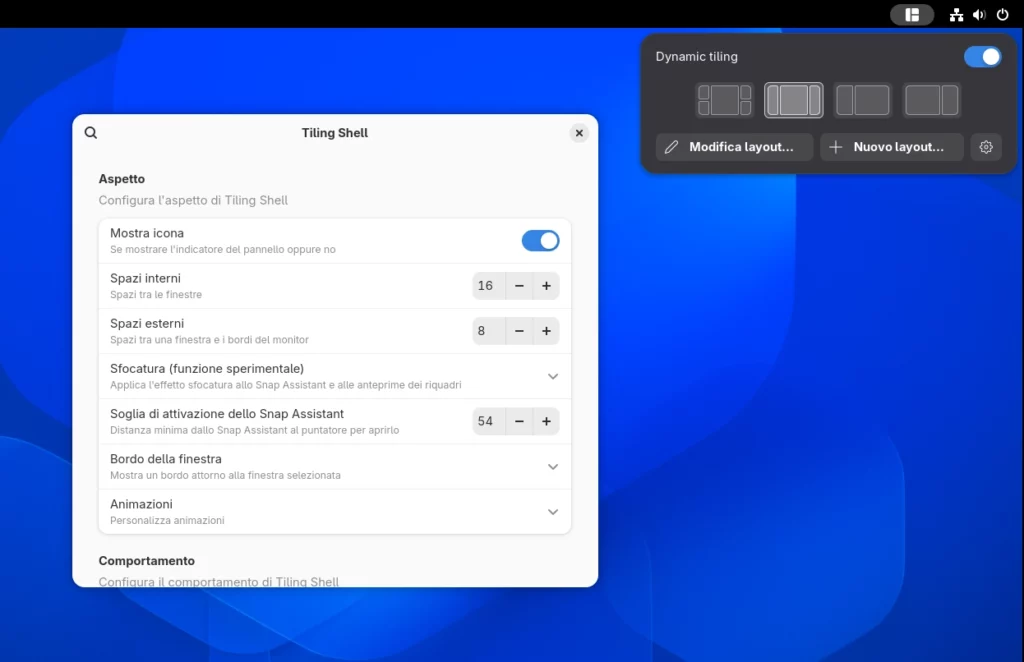Click the network status icon
This screenshot has height=662, width=1024.
[956, 14]
